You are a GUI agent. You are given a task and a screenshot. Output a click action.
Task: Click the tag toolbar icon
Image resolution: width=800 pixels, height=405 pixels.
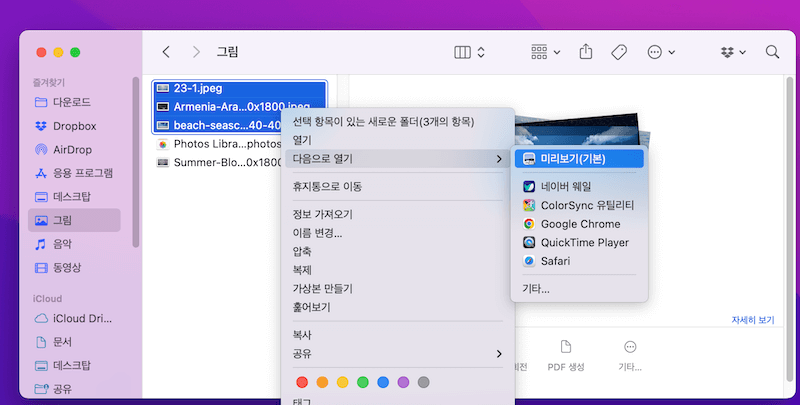point(619,52)
